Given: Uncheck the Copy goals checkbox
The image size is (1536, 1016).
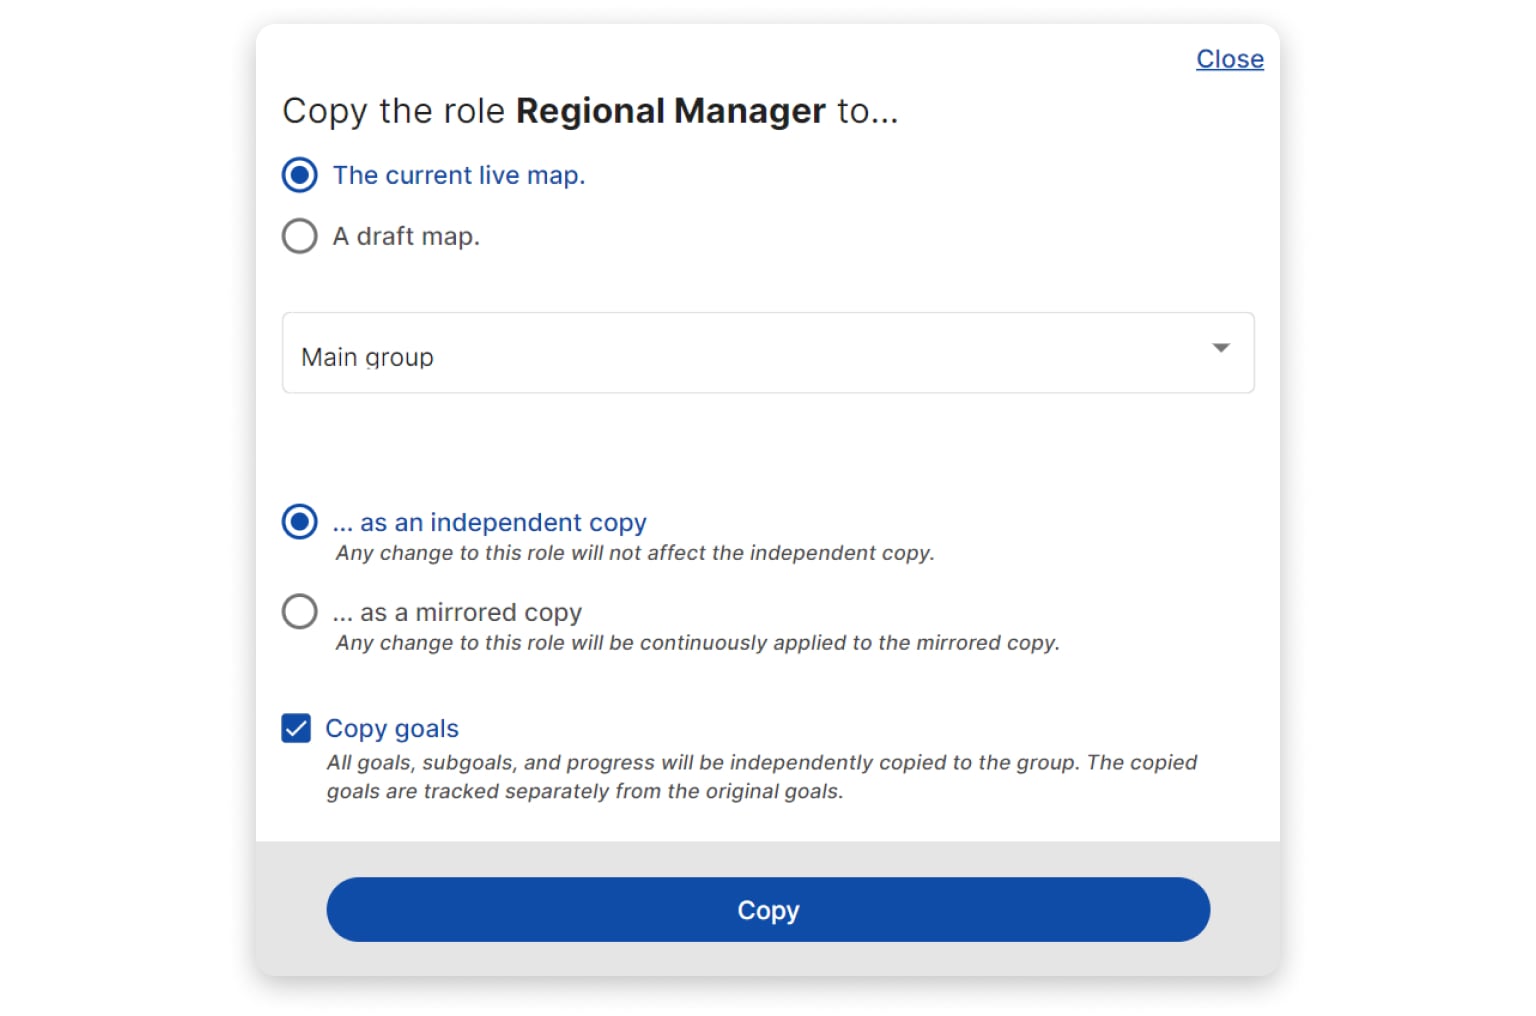Looking at the screenshot, I should [x=296, y=728].
